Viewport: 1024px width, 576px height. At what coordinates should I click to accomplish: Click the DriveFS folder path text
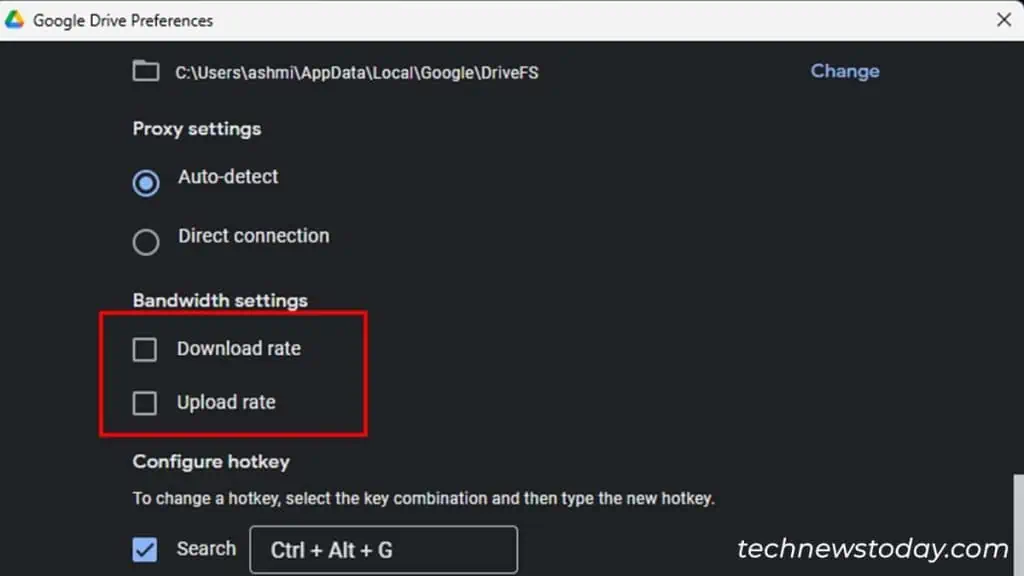click(x=357, y=72)
